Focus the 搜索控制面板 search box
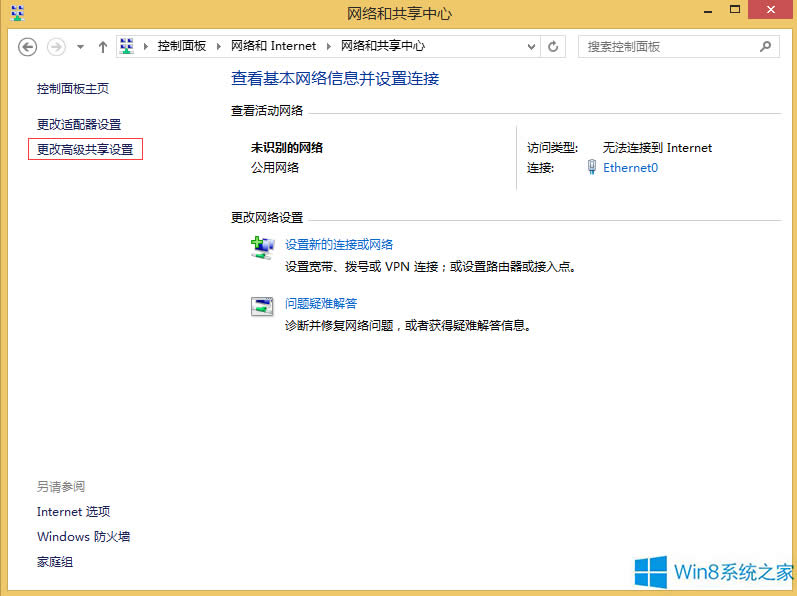This screenshot has height=596, width=797. tap(665, 46)
